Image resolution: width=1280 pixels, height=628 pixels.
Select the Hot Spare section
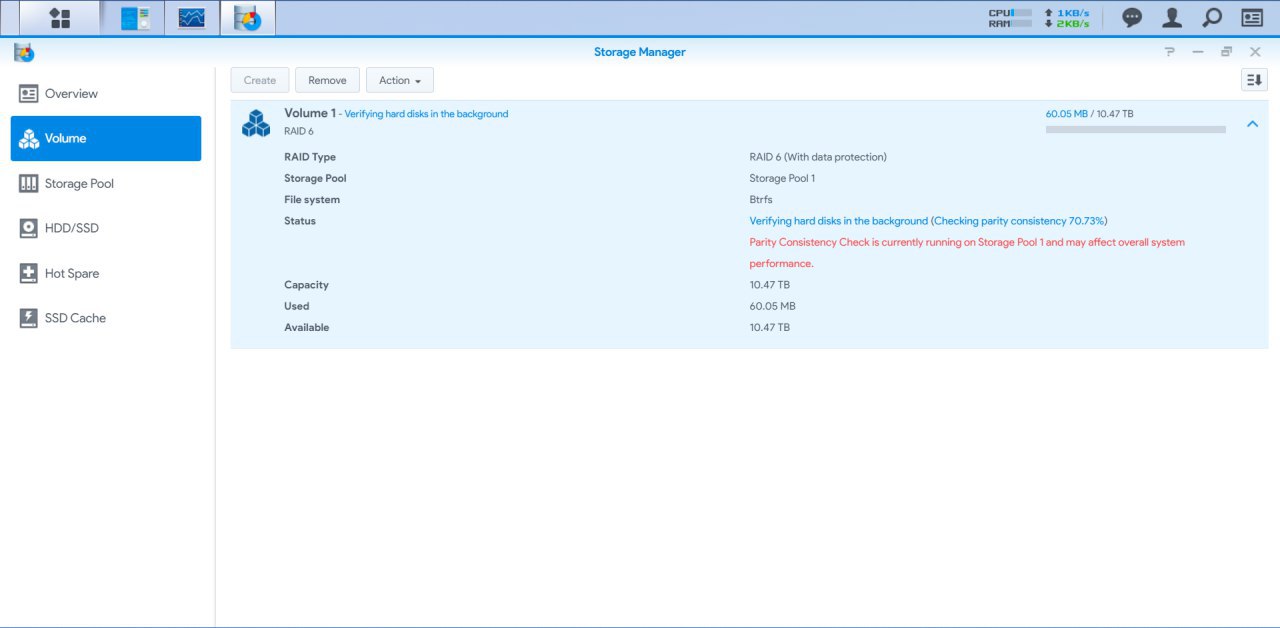(71, 273)
